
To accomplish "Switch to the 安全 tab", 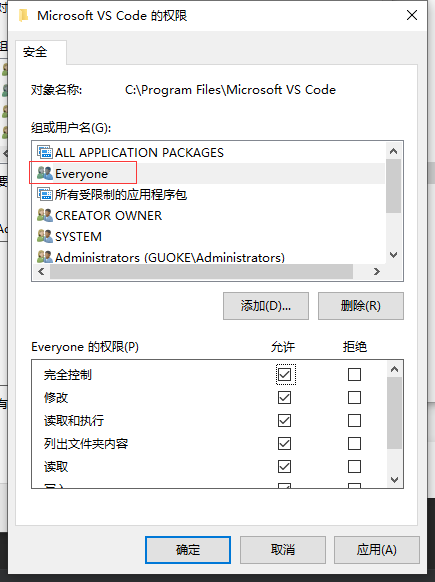I will tap(35, 52).
